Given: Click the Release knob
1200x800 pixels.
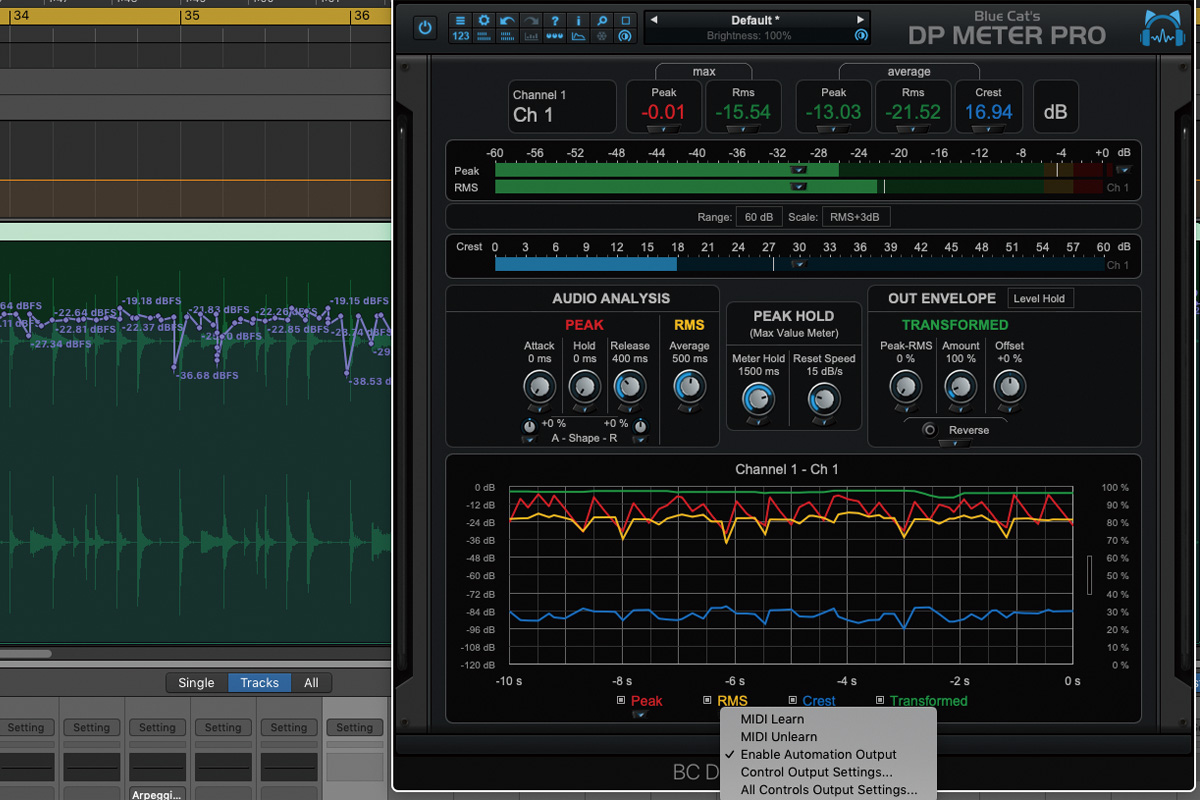Looking at the screenshot, I should (x=629, y=386).
